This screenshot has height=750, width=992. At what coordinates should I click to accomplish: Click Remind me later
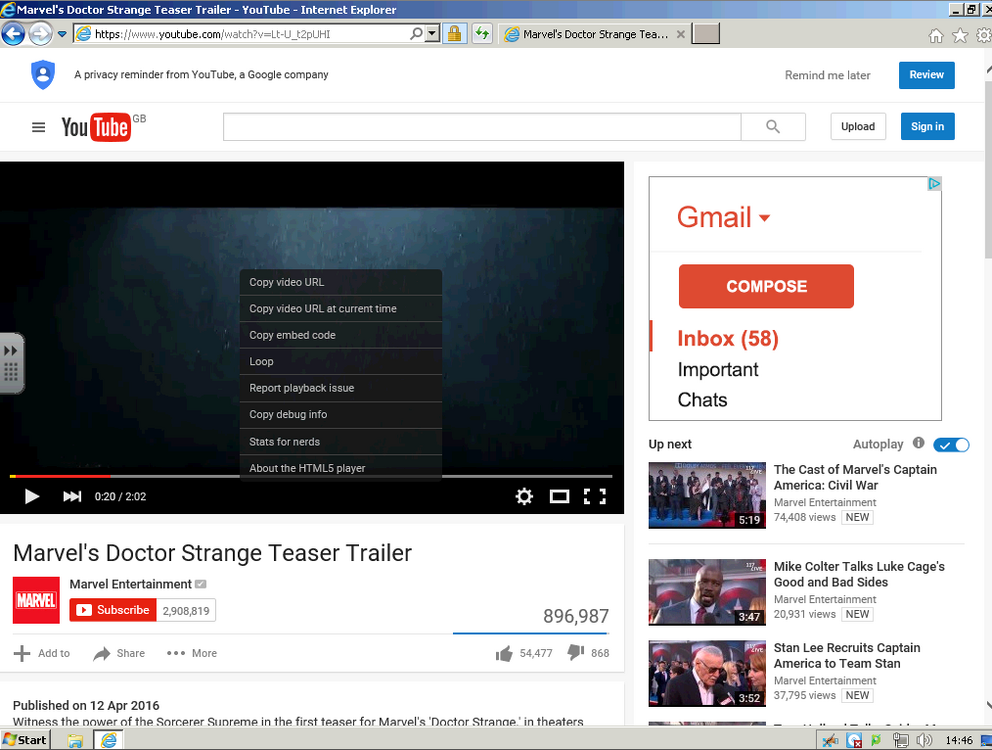click(x=828, y=75)
